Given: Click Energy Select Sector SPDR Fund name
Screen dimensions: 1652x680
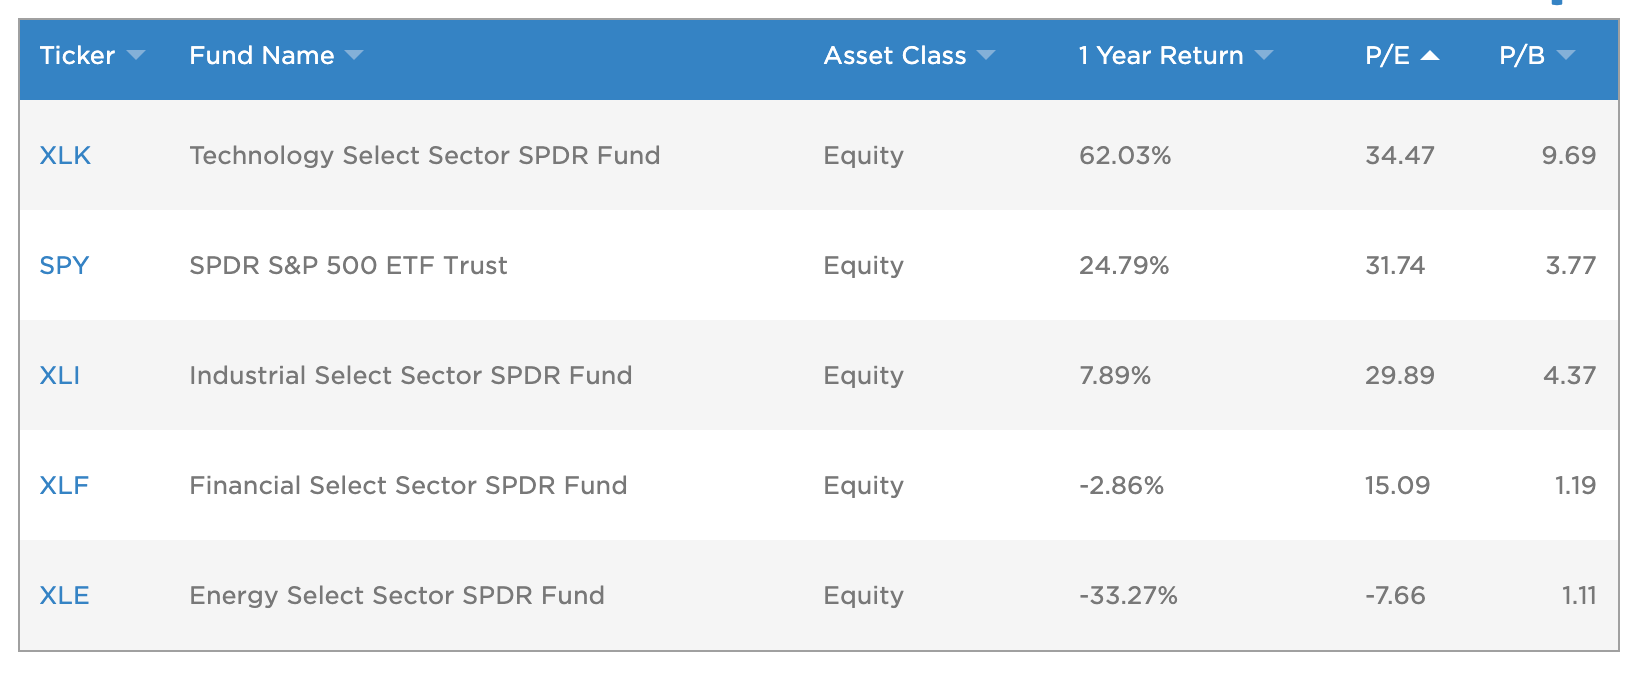Looking at the screenshot, I should (397, 596).
